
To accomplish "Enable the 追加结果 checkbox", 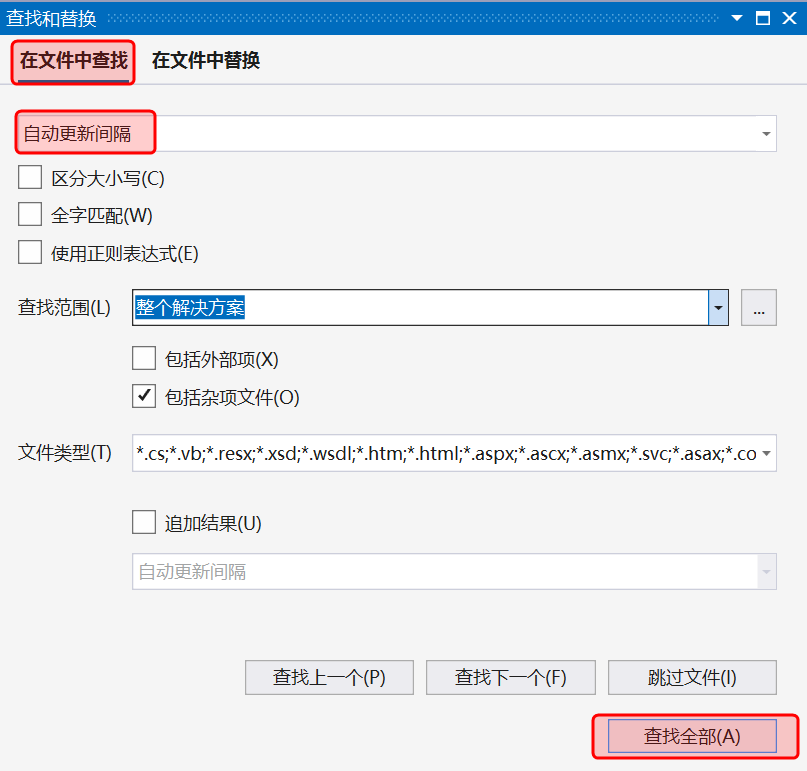I will tap(144, 522).
